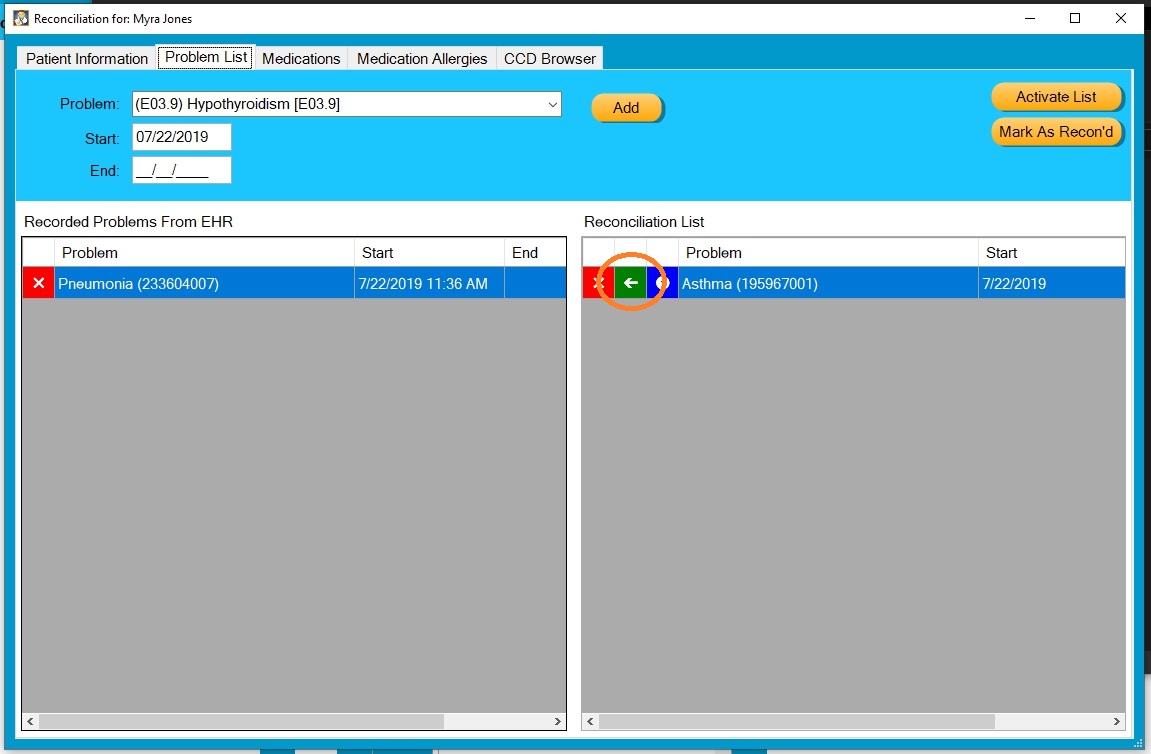Click the Activate List button
Image resolution: width=1151 pixels, height=754 pixels.
pyautogui.click(x=1056, y=97)
